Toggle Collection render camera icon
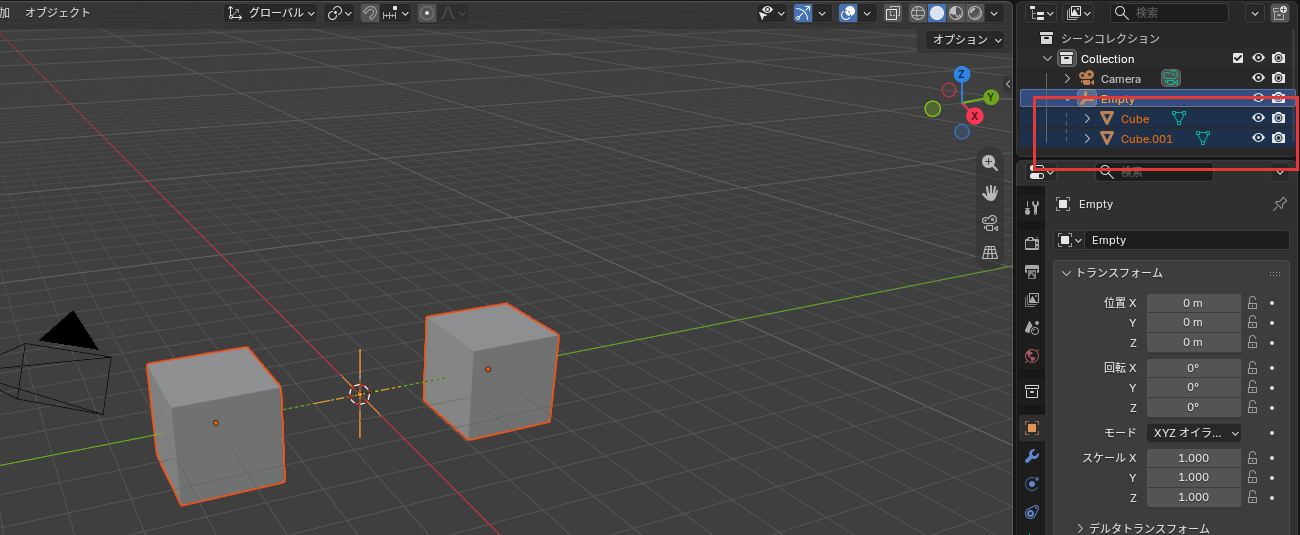This screenshot has width=1300, height=535. coord(1278,58)
